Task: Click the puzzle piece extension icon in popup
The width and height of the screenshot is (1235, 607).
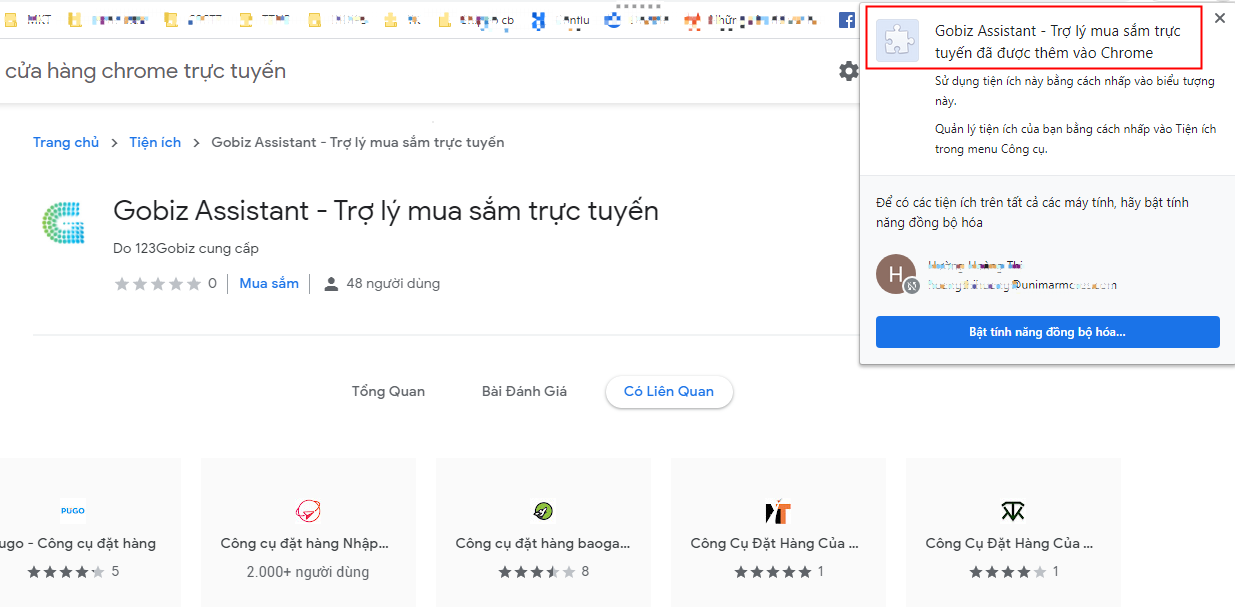Action: (897, 41)
